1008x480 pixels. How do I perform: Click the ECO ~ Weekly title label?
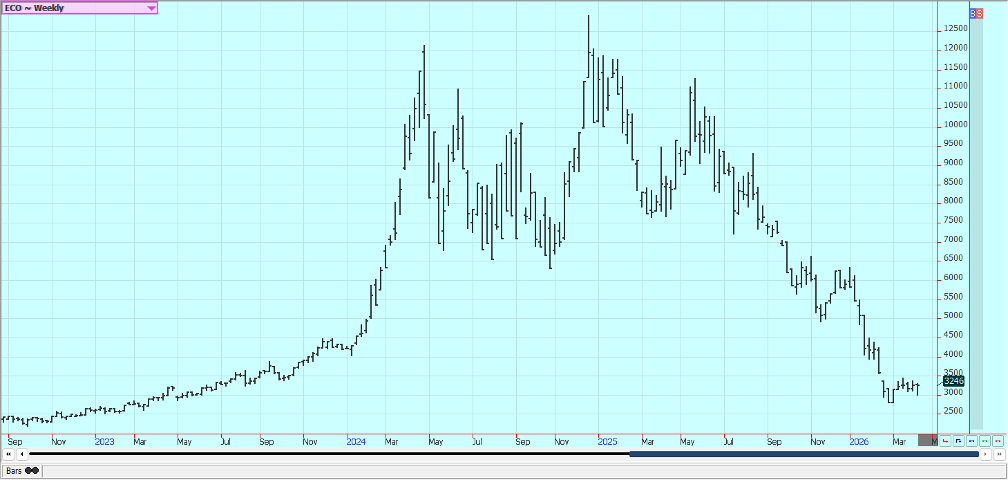click(x=40, y=7)
